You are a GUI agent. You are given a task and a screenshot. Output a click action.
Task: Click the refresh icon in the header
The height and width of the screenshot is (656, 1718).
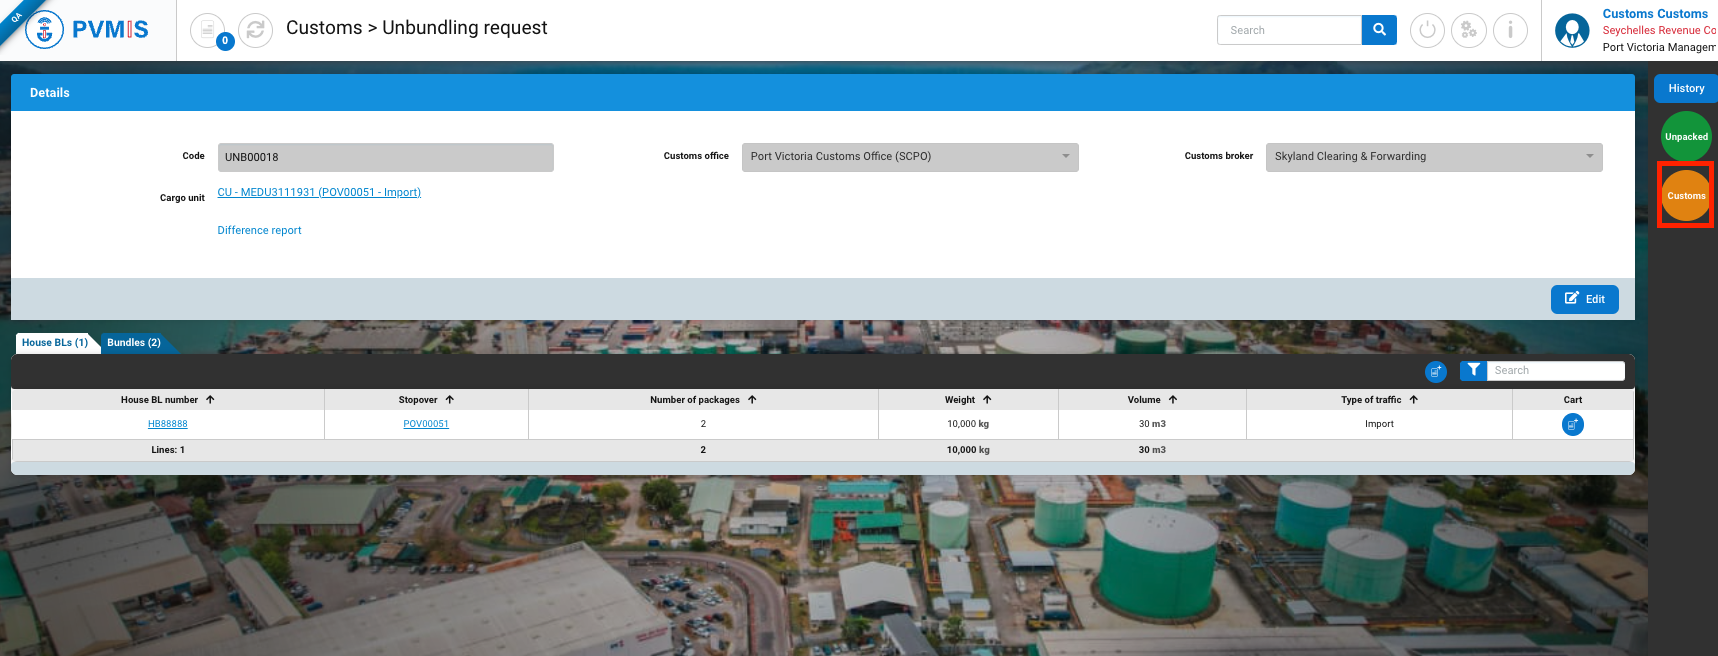coord(256,30)
